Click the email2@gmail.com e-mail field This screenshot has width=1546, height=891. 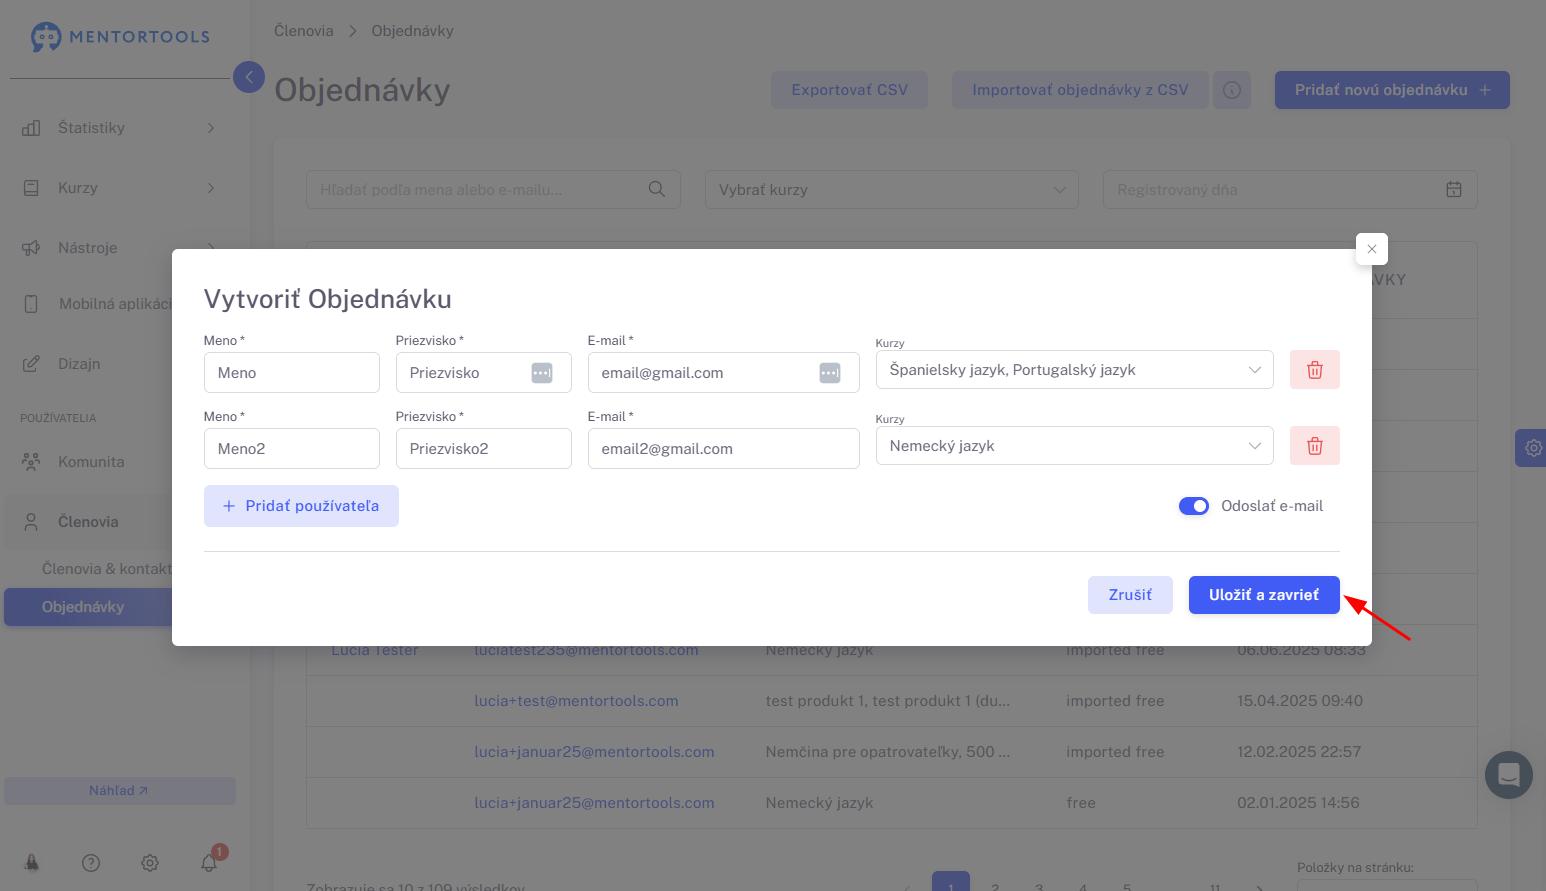coord(723,449)
